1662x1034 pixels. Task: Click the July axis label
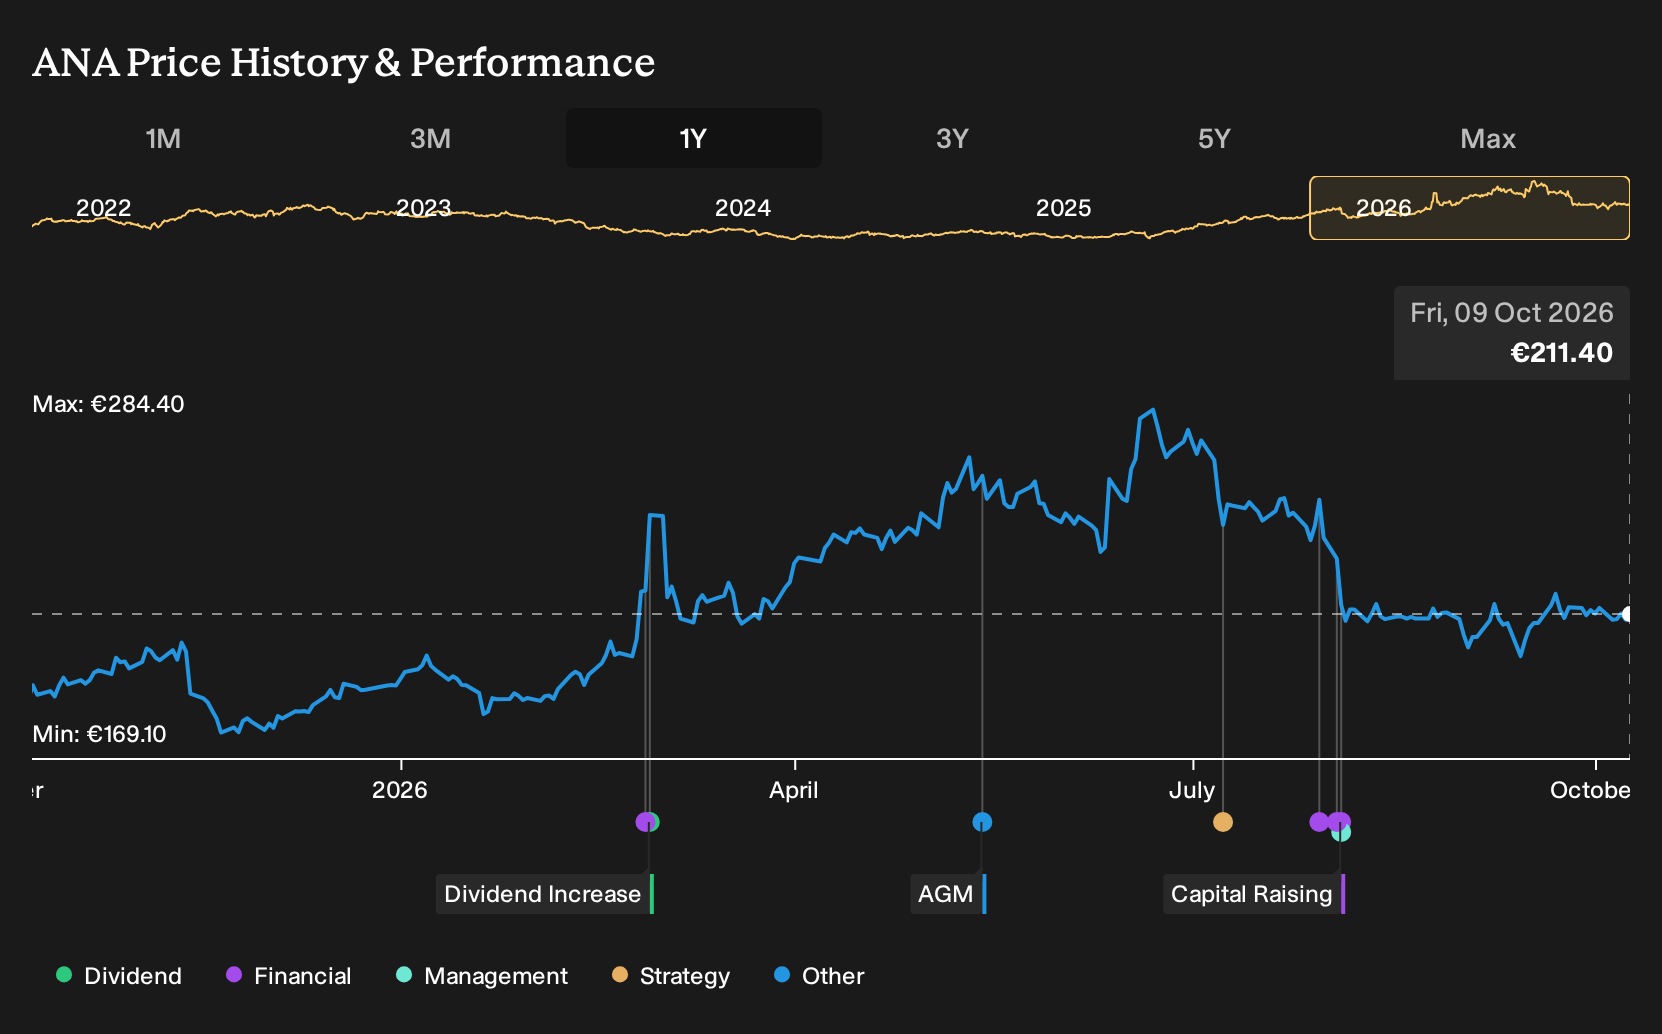pos(1192,790)
